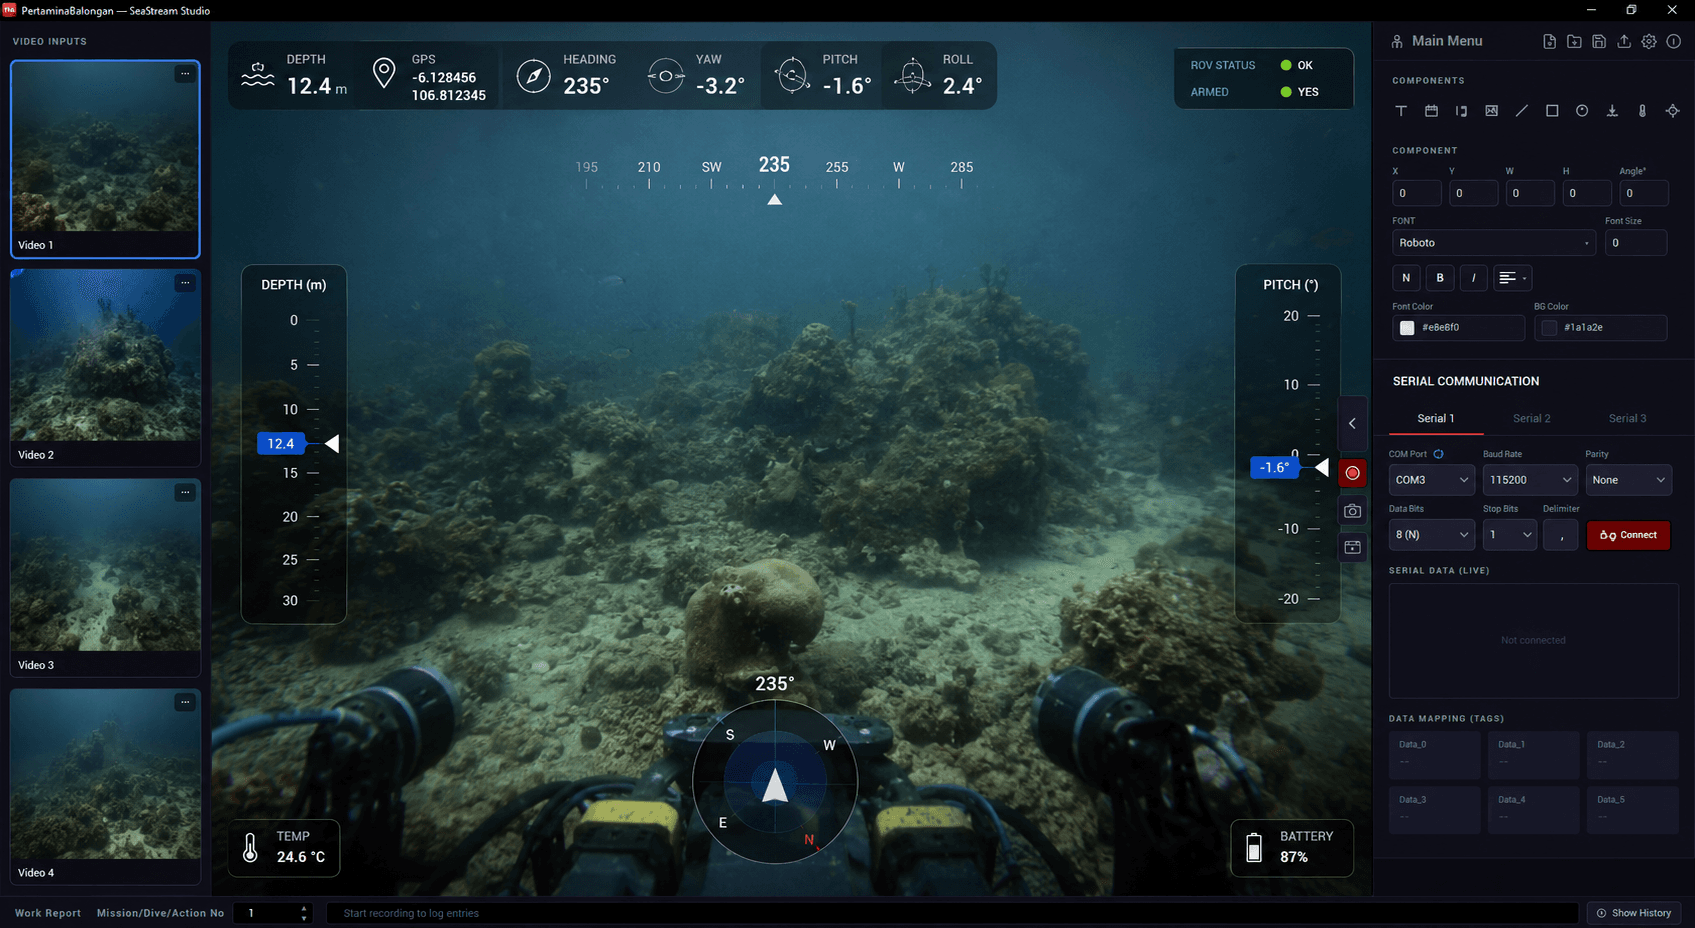Add a date/calendar component
Screen dimensions: 1695x928
pyautogui.click(x=1431, y=111)
